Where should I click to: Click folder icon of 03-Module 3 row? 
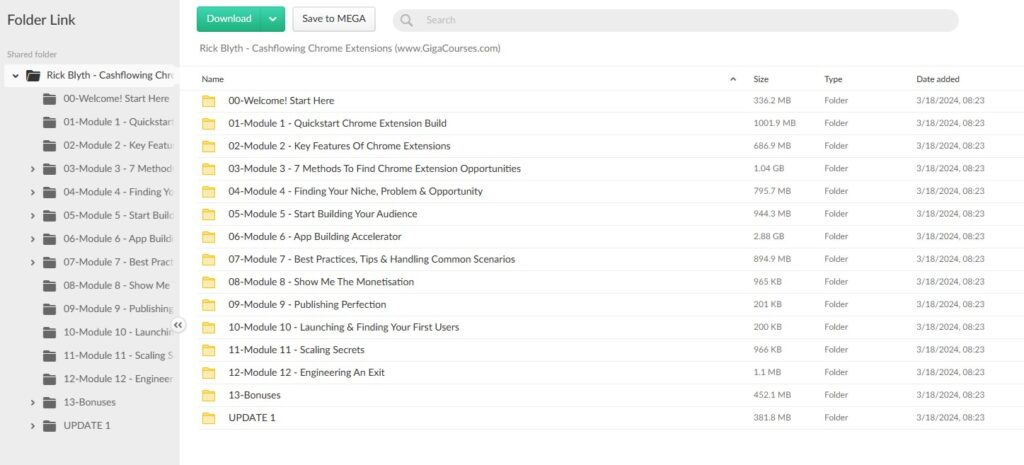coord(208,169)
